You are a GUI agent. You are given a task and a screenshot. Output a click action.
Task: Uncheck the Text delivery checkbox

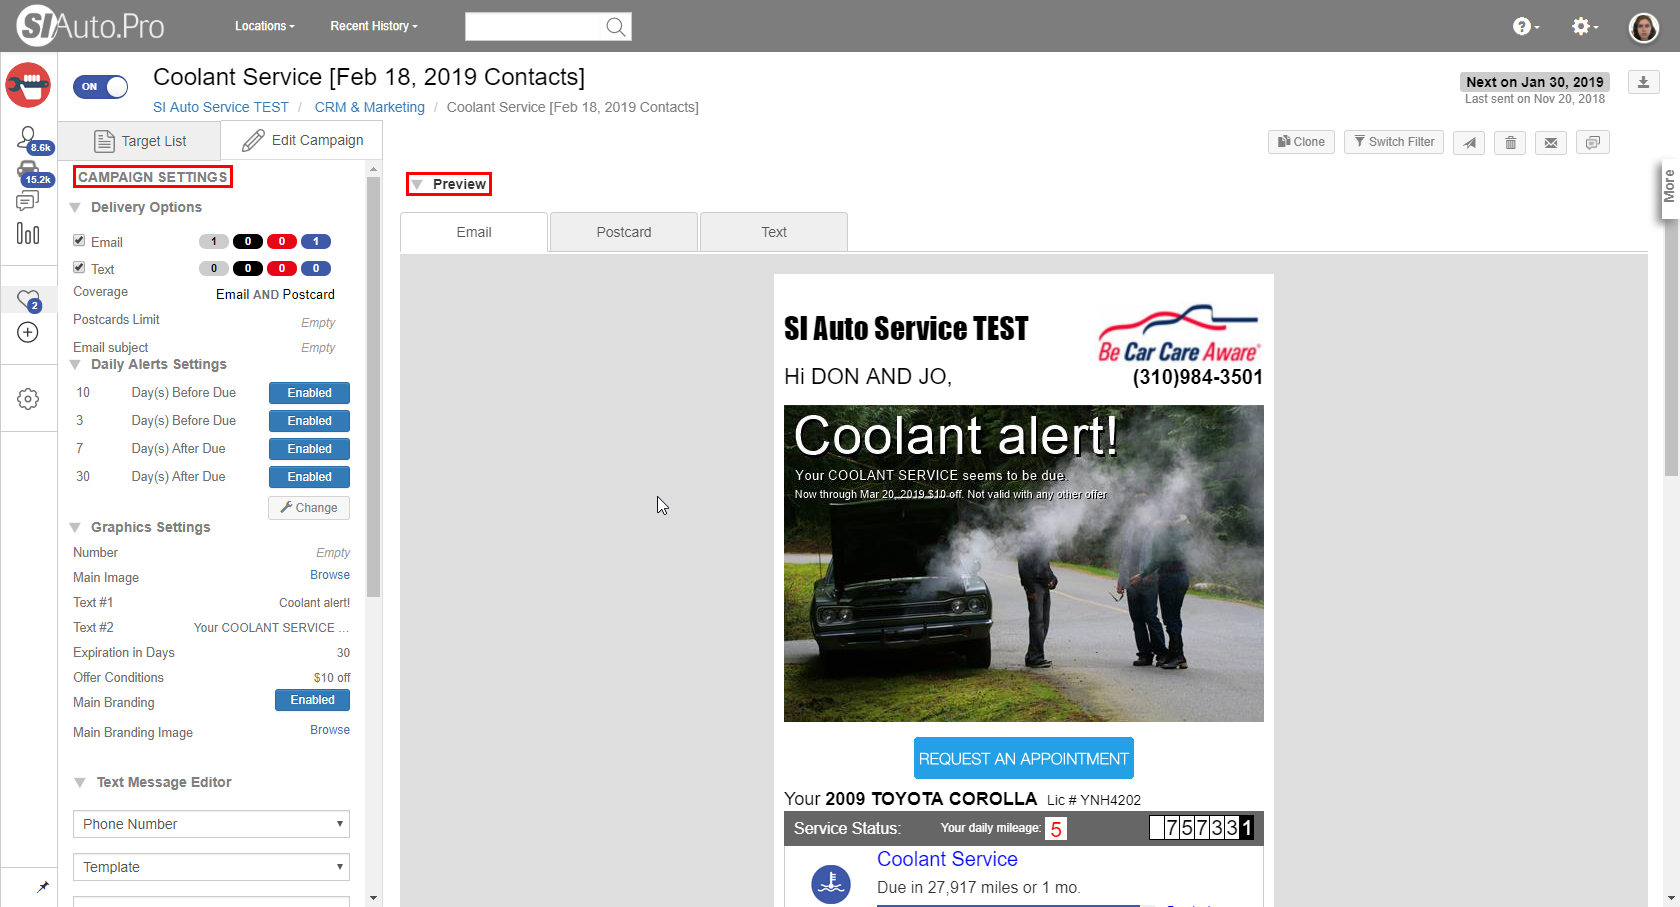[x=79, y=268]
